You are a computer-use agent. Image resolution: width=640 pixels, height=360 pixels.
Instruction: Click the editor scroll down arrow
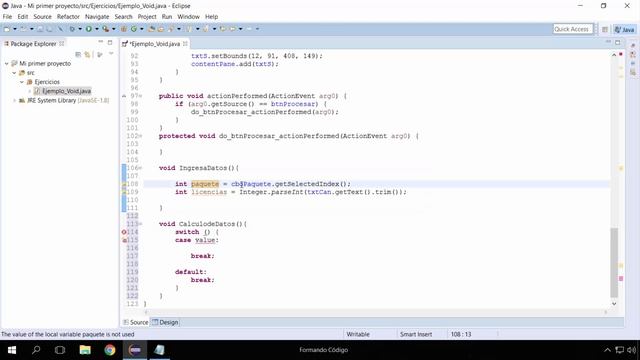(614, 304)
